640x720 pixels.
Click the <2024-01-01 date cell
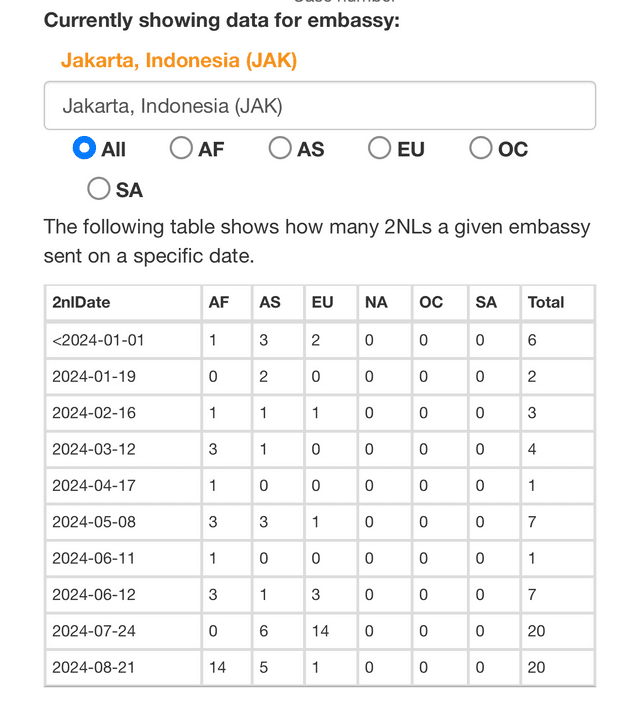124,340
